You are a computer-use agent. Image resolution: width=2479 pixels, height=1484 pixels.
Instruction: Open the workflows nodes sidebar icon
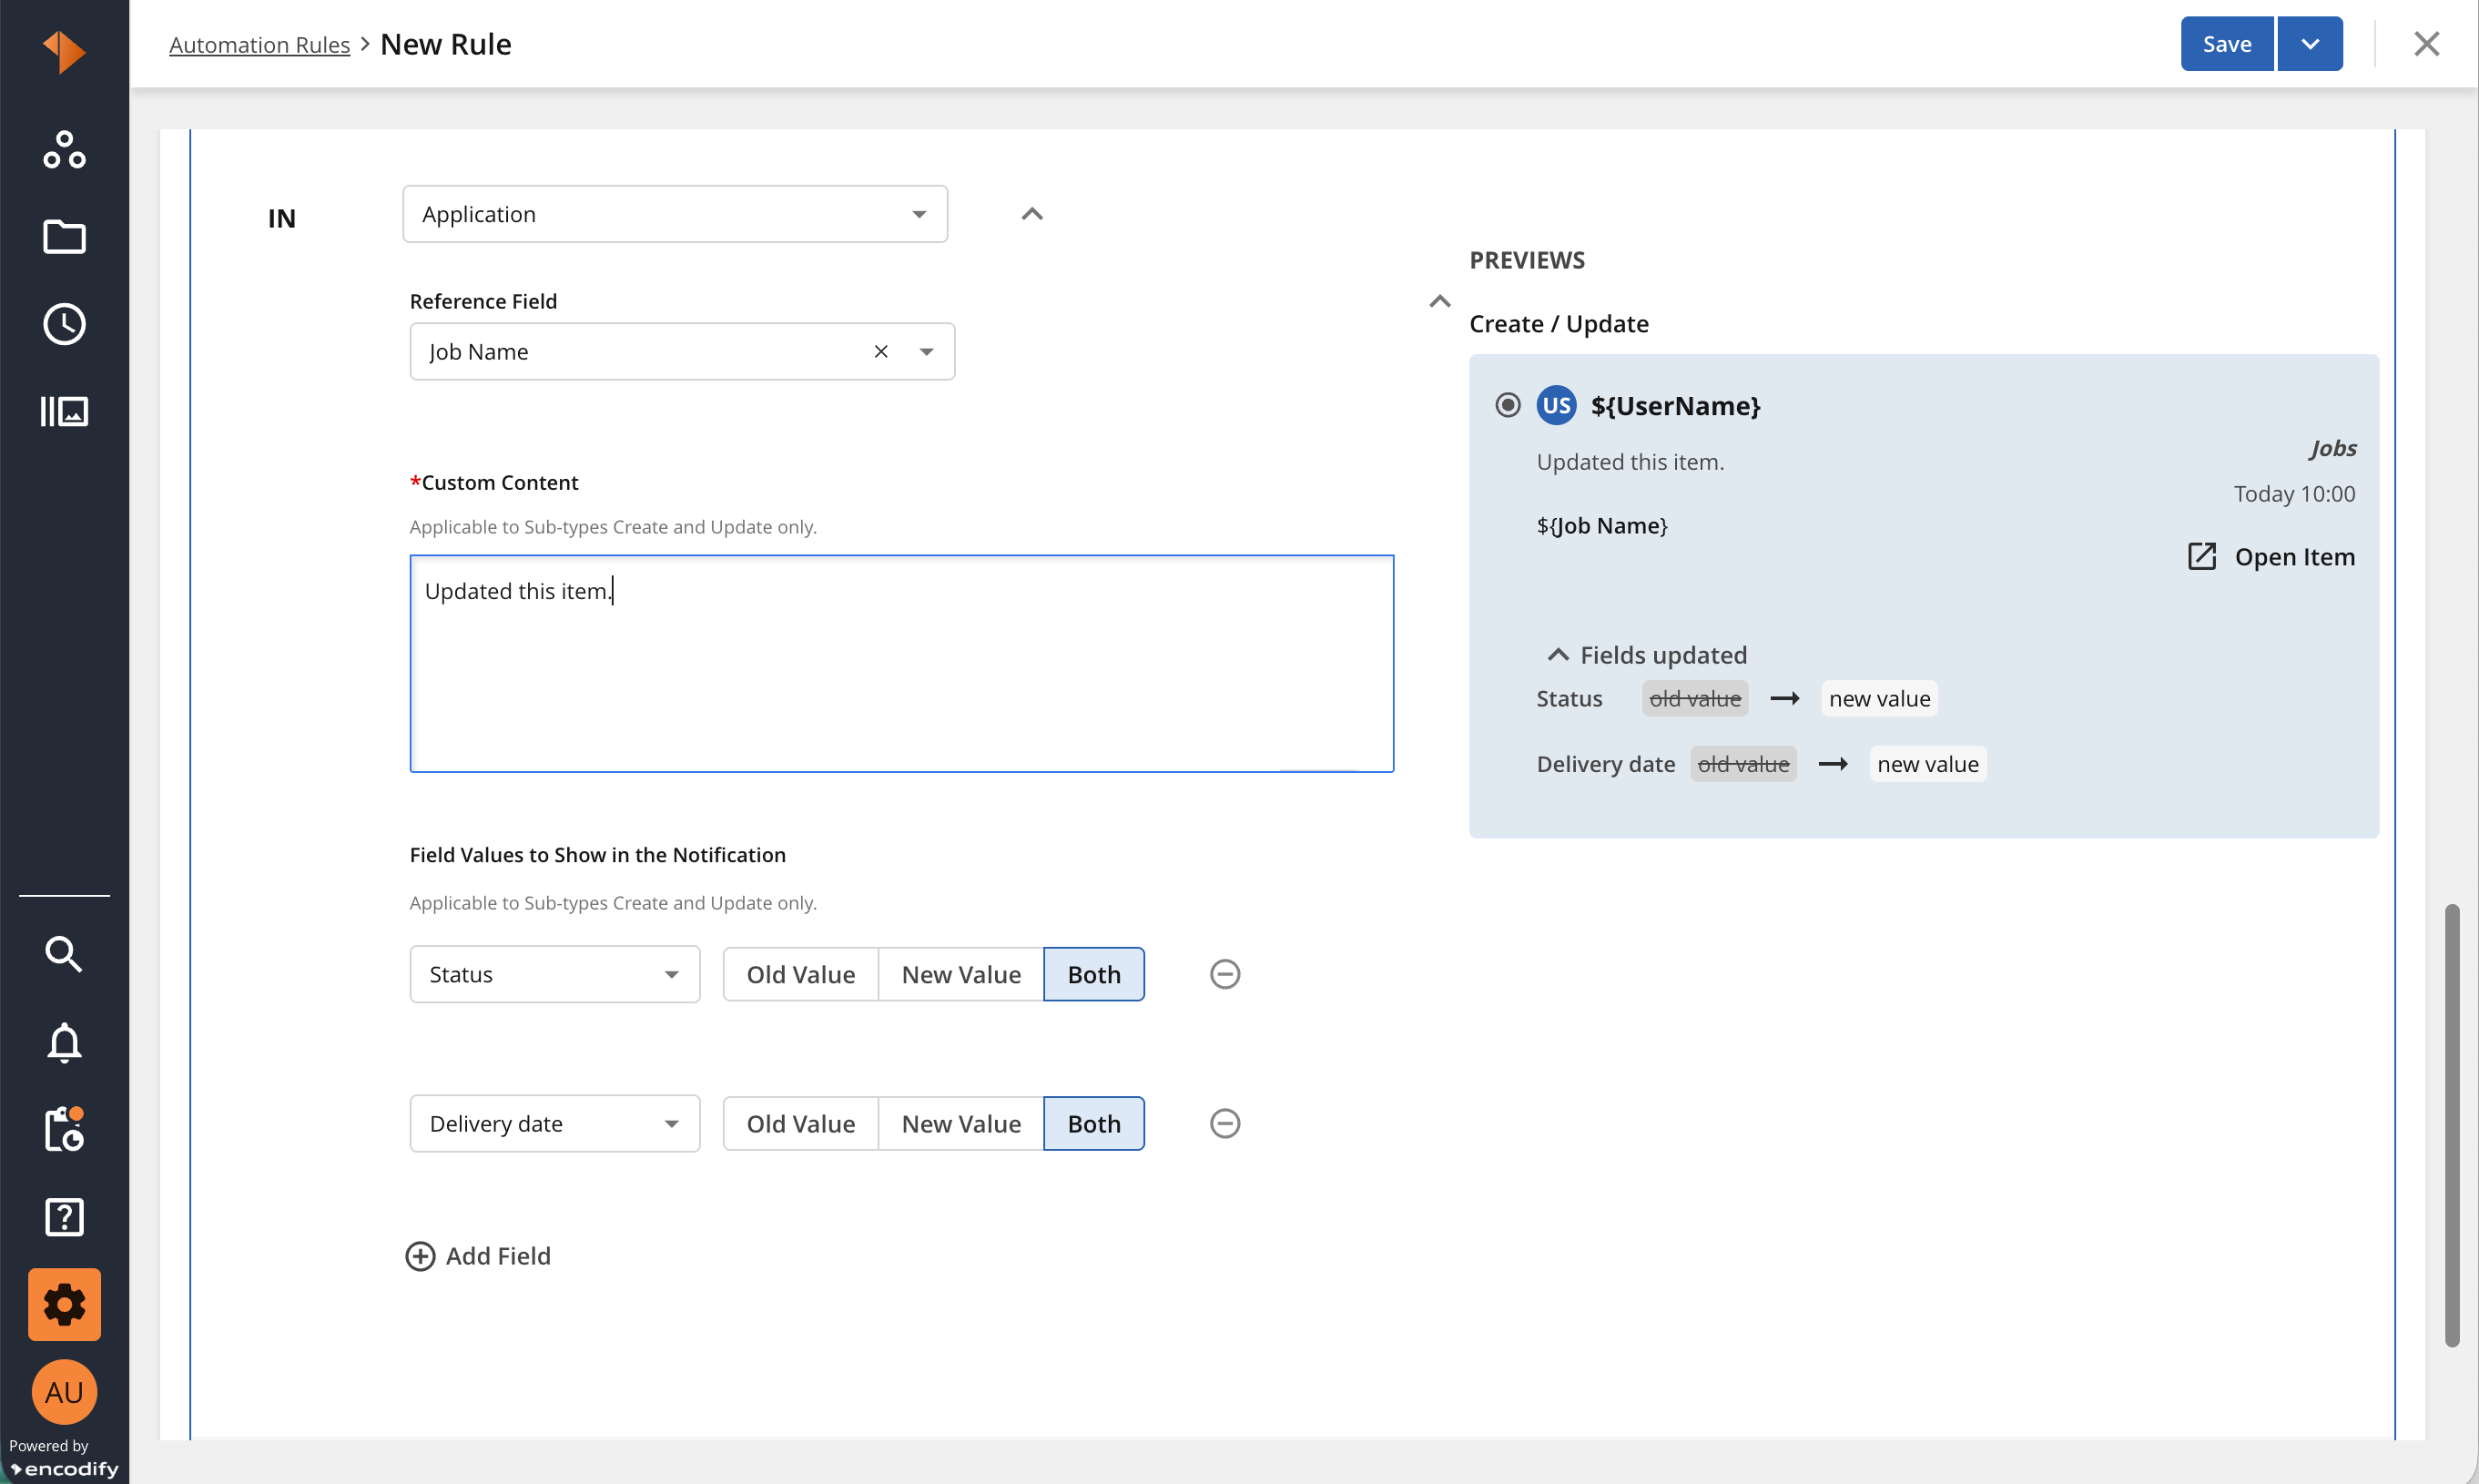[x=64, y=150]
